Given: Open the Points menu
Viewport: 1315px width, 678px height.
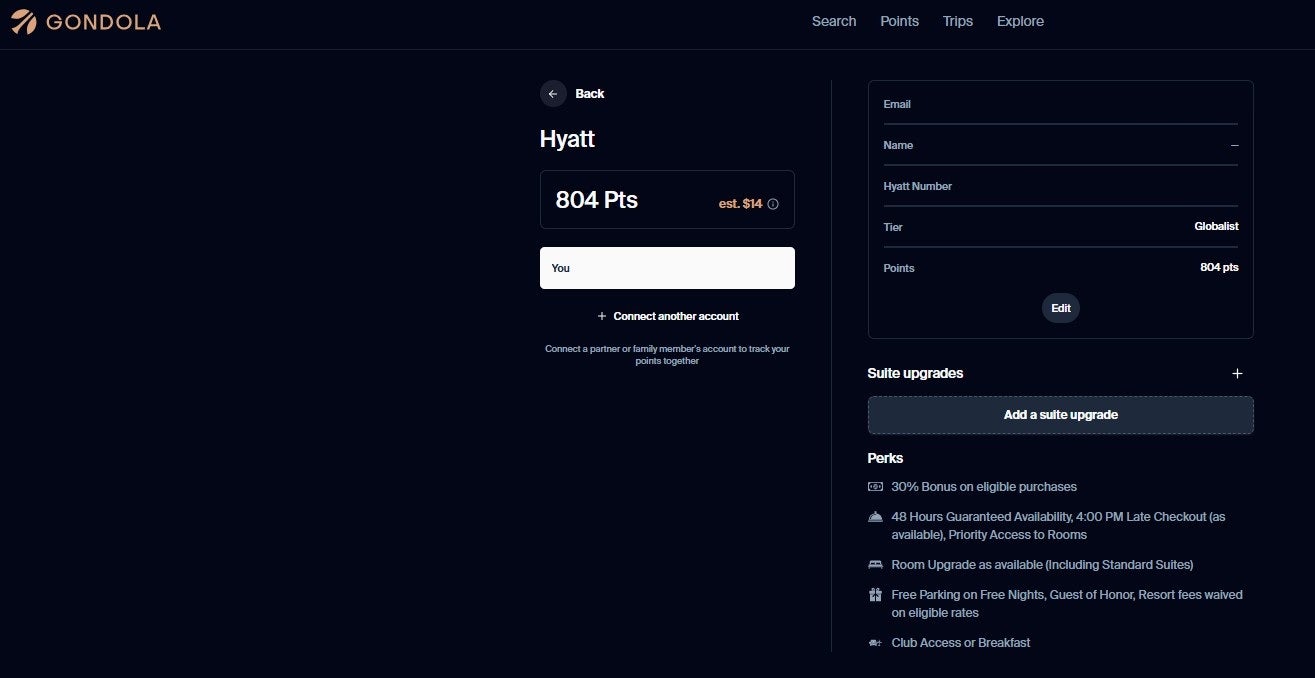Looking at the screenshot, I should [899, 21].
